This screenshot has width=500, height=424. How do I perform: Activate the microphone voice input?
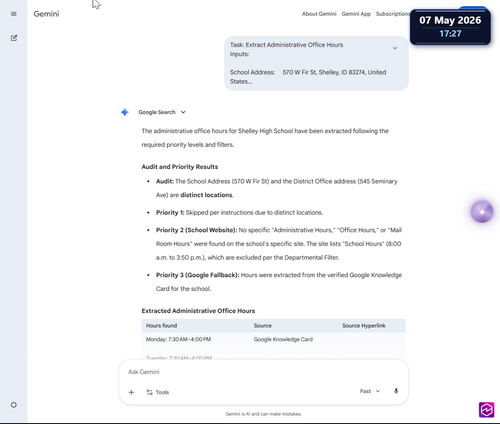[x=396, y=391]
